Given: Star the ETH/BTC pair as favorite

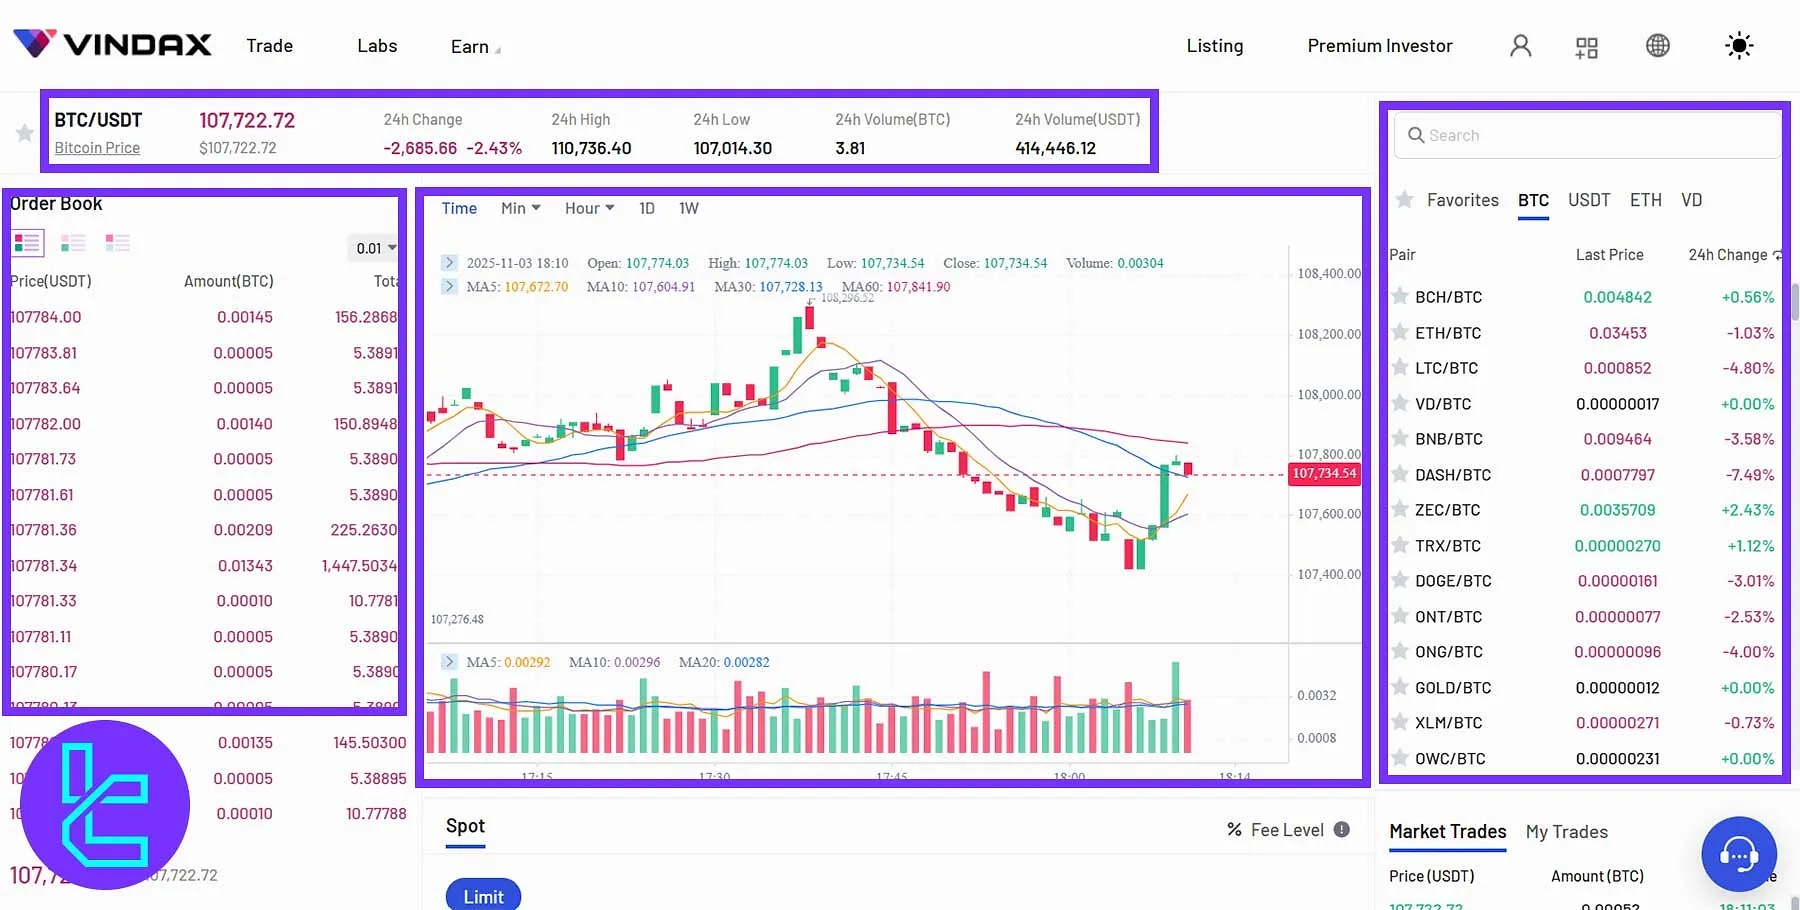Looking at the screenshot, I should click(1399, 332).
